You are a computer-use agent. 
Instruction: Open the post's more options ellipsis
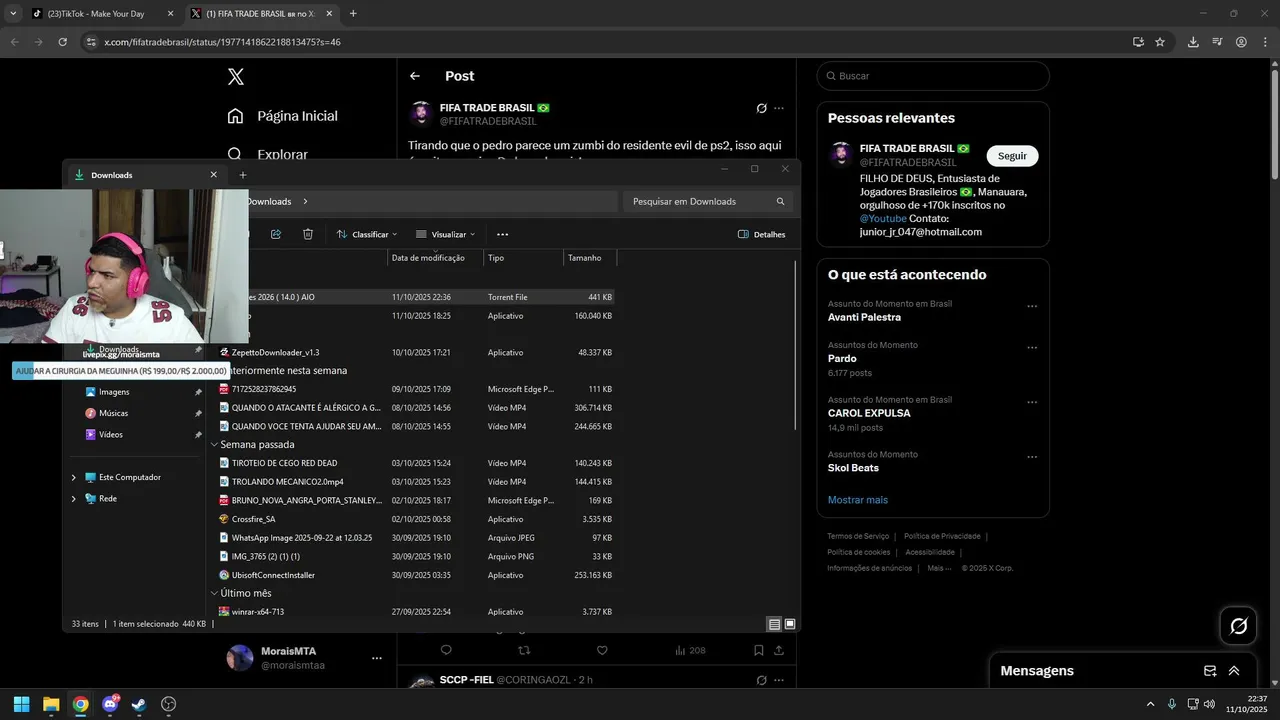coord(779,108)
